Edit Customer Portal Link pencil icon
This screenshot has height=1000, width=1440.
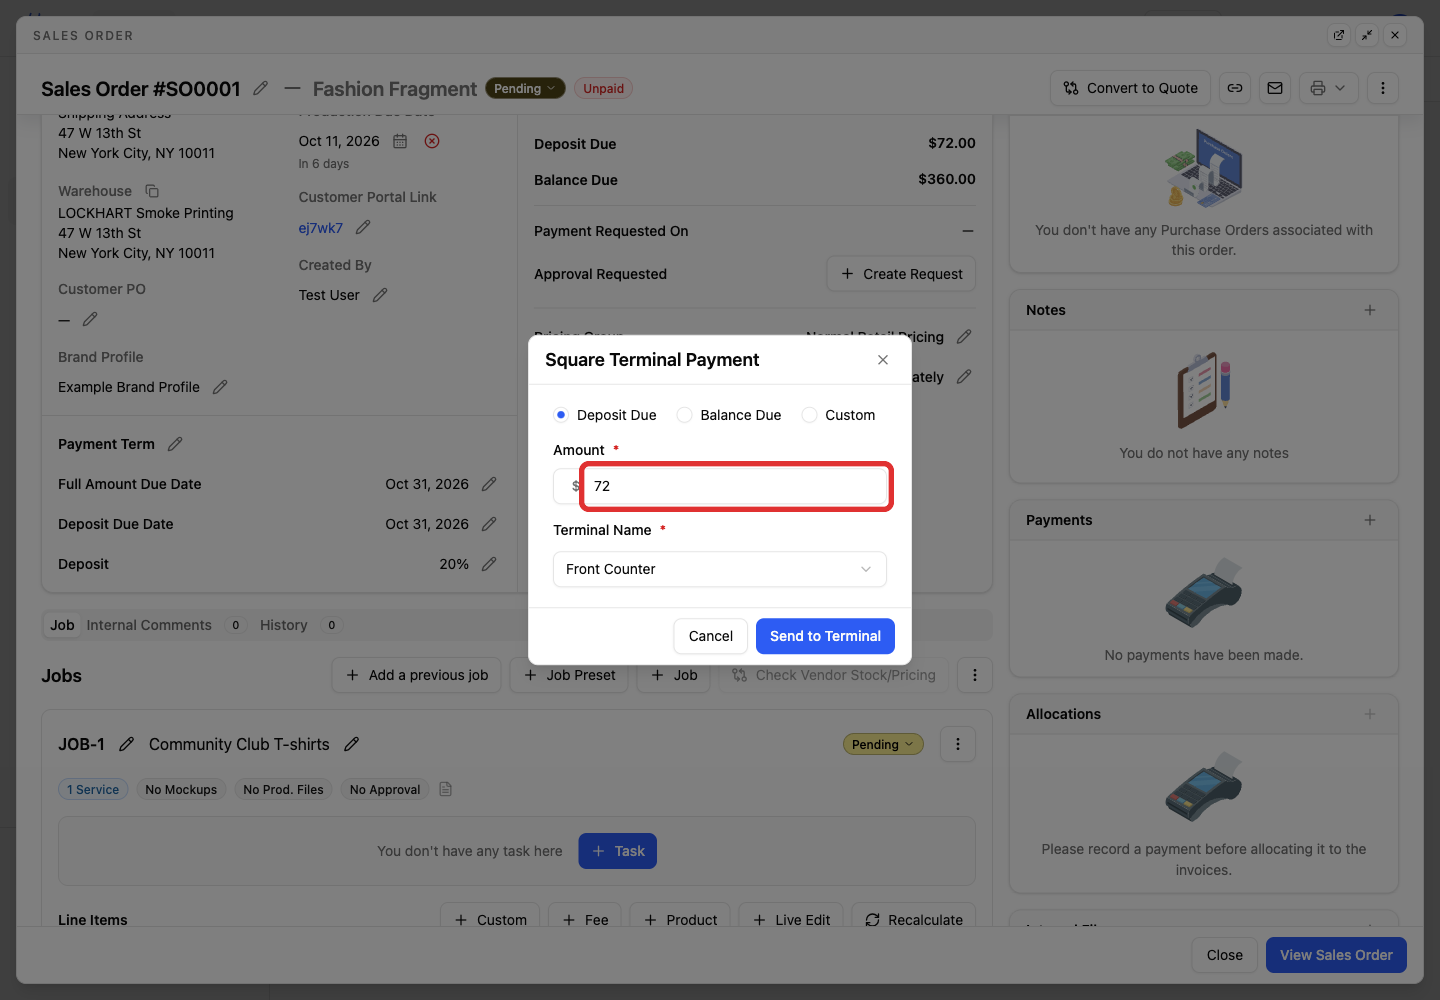click(x=363, y=228)
